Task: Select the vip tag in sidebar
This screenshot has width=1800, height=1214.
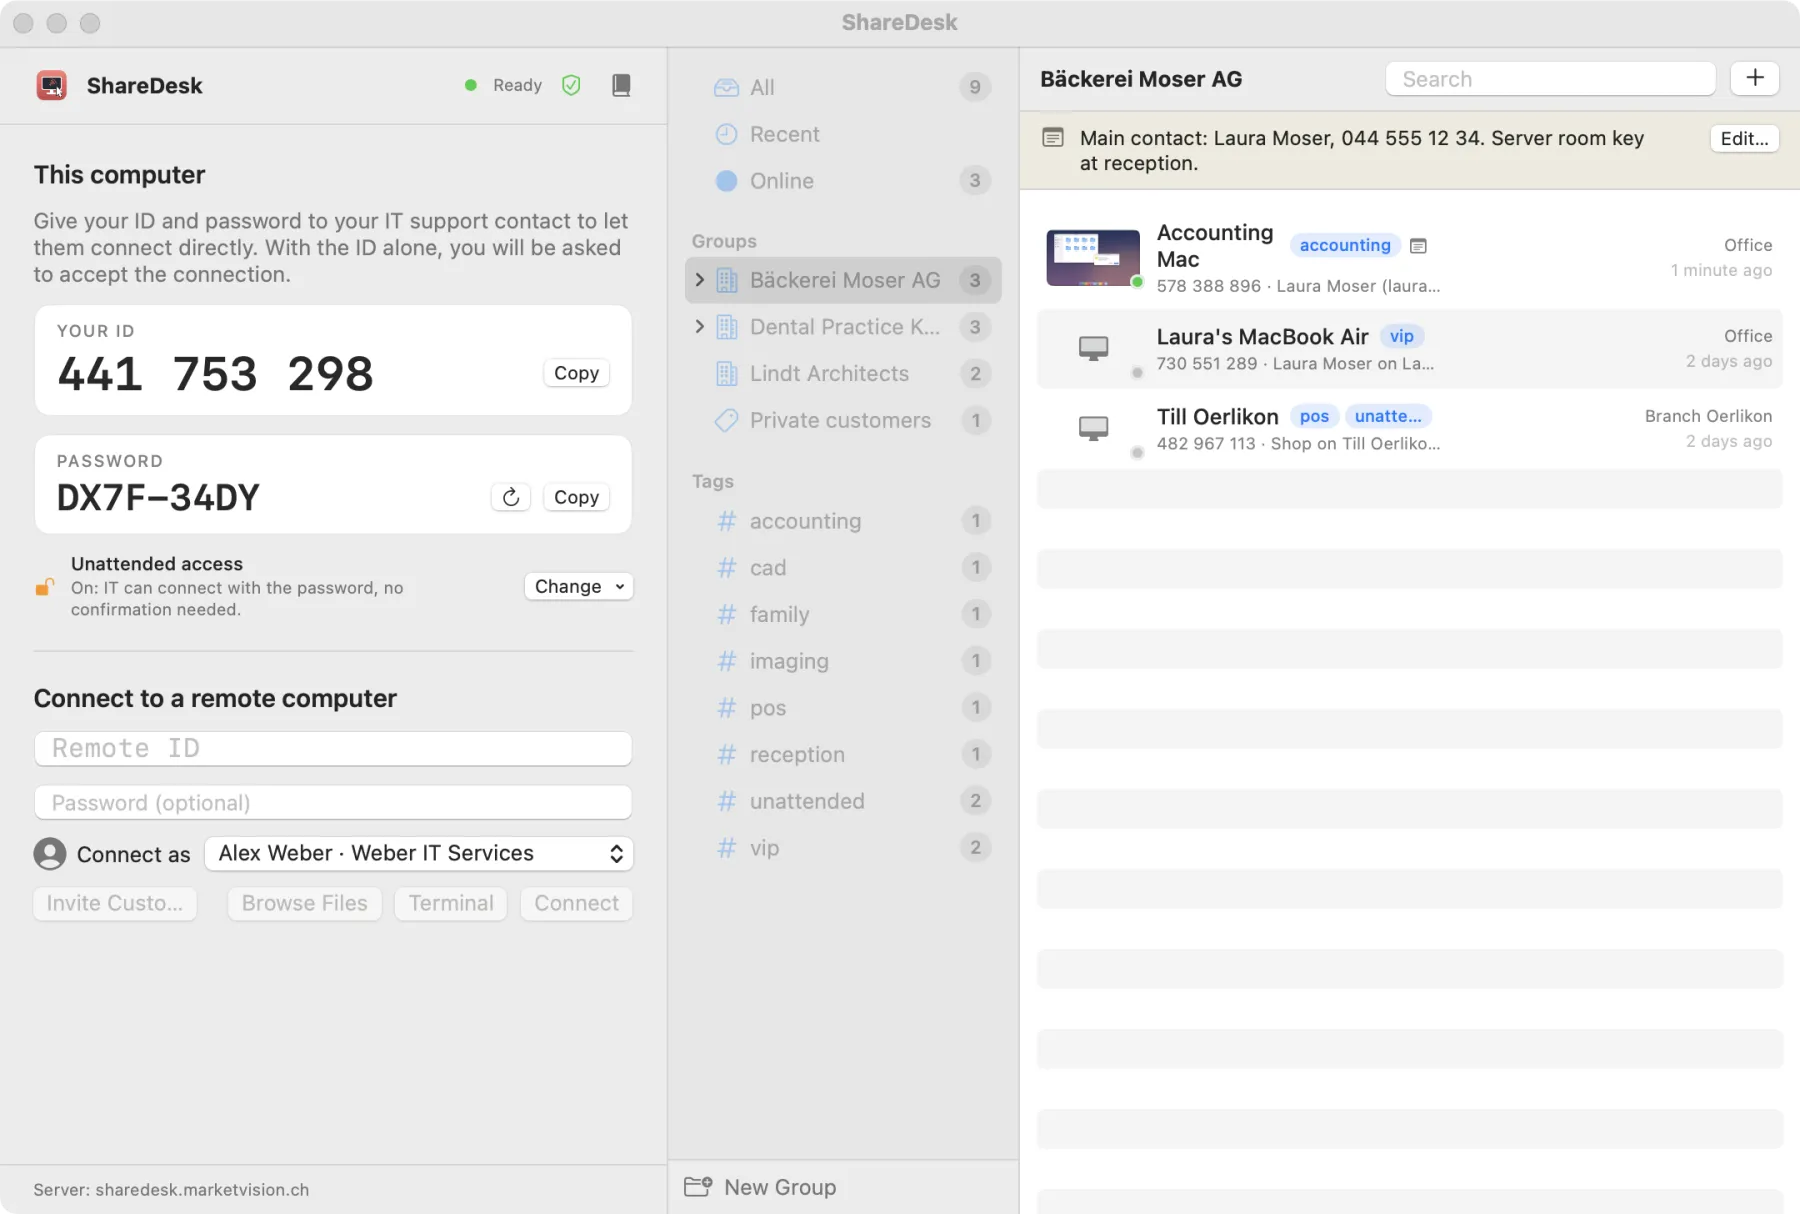Action: (x=843, y=848)
